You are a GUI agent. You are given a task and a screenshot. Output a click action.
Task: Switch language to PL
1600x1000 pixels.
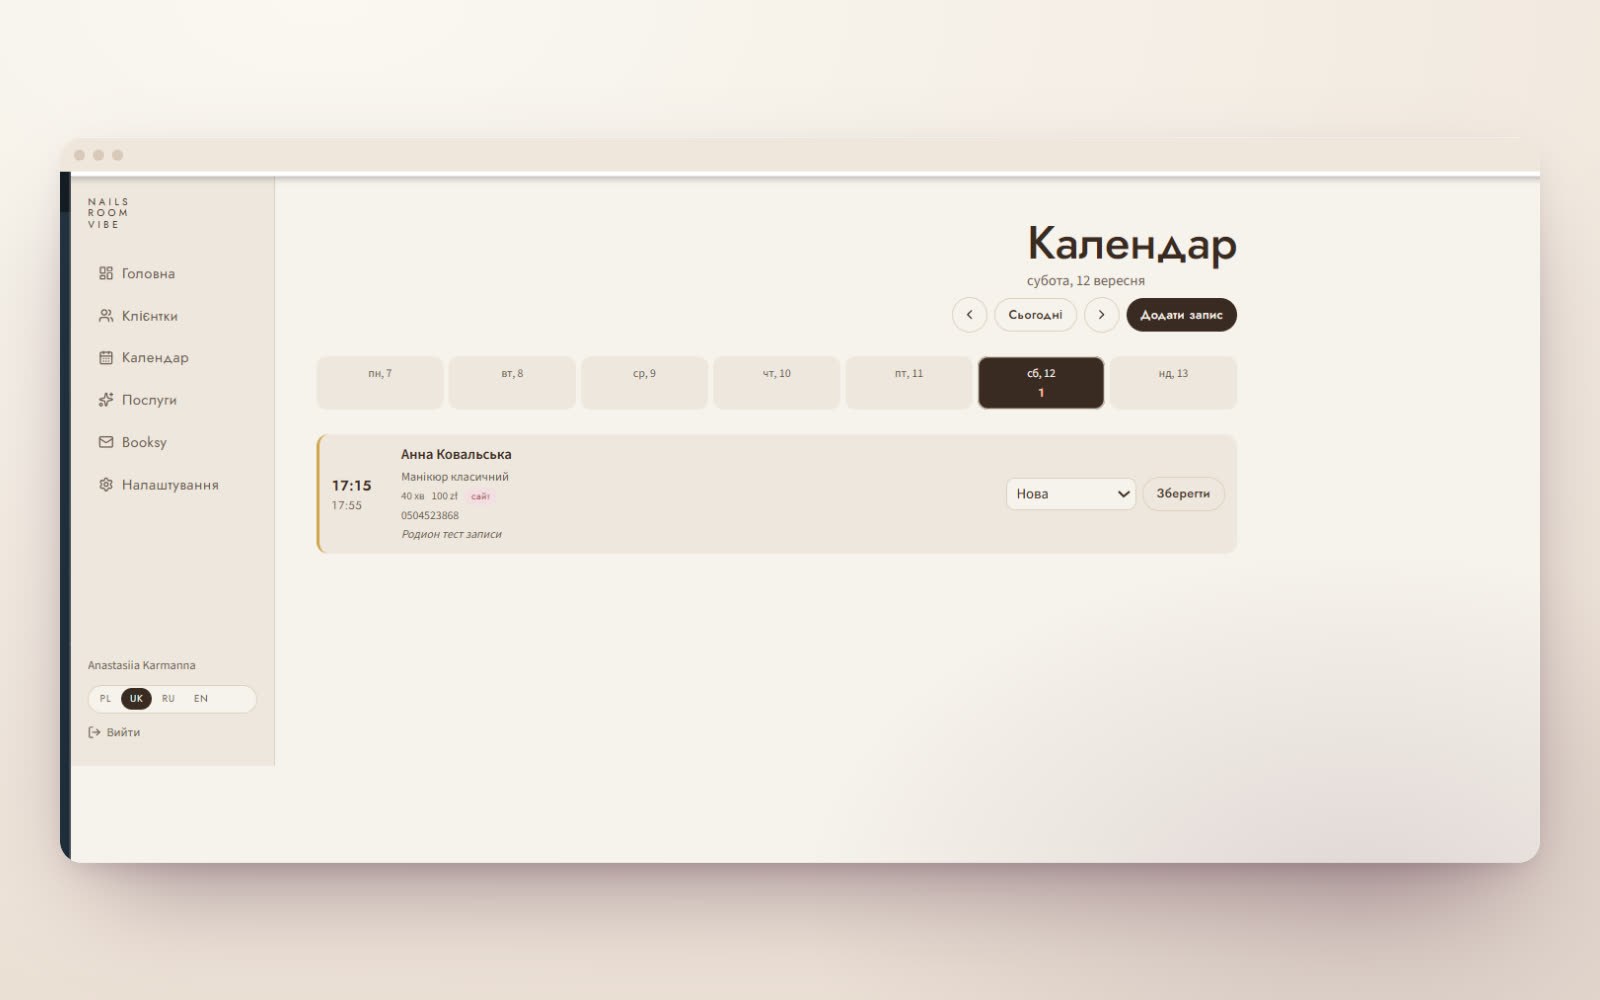105,699
